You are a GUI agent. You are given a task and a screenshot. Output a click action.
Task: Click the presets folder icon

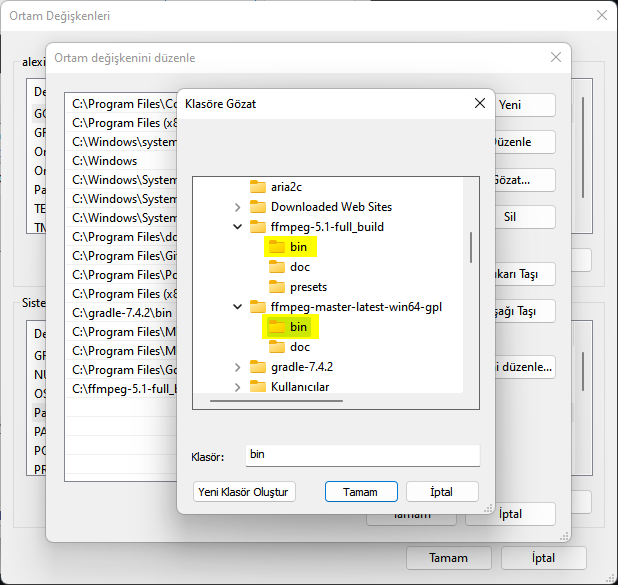tap(277, 287)
